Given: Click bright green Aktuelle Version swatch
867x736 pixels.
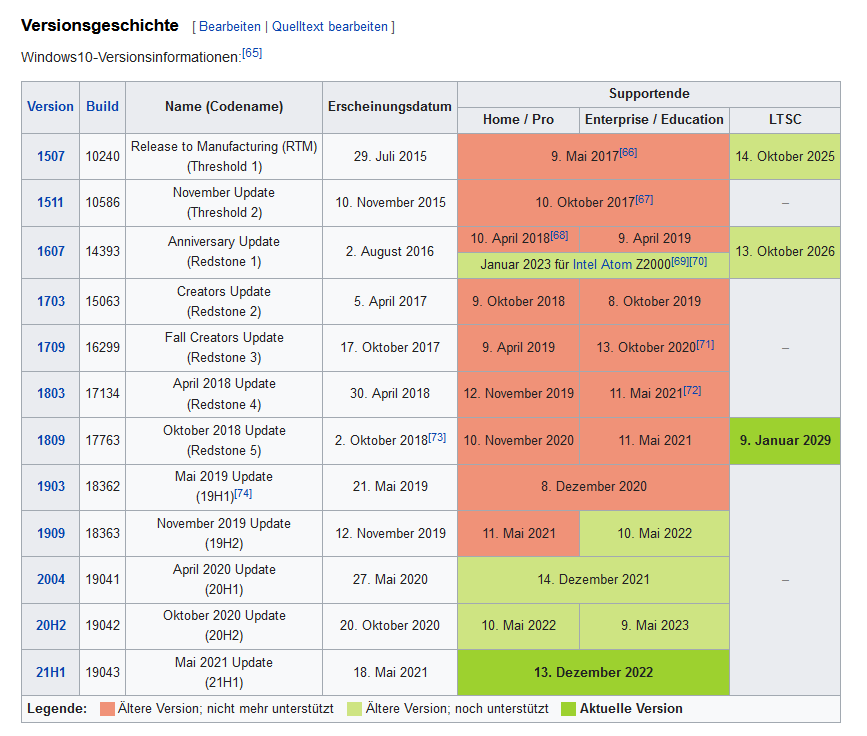Looking at the screenshot, I should click(x=568, y=709).
